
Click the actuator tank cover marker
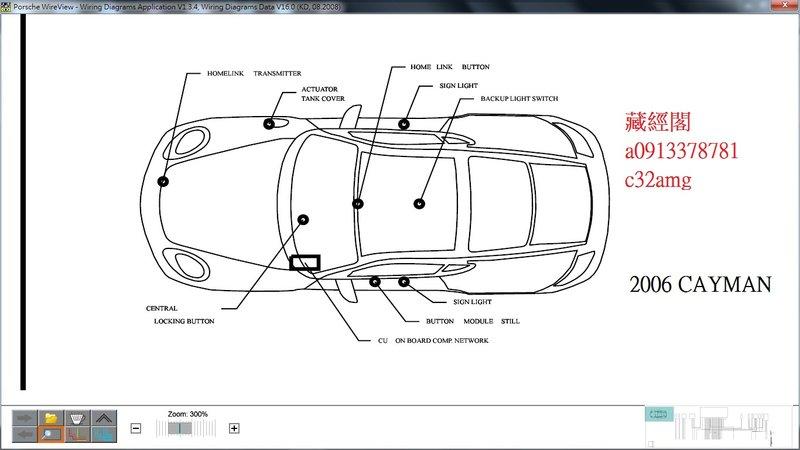click(269, 123)
